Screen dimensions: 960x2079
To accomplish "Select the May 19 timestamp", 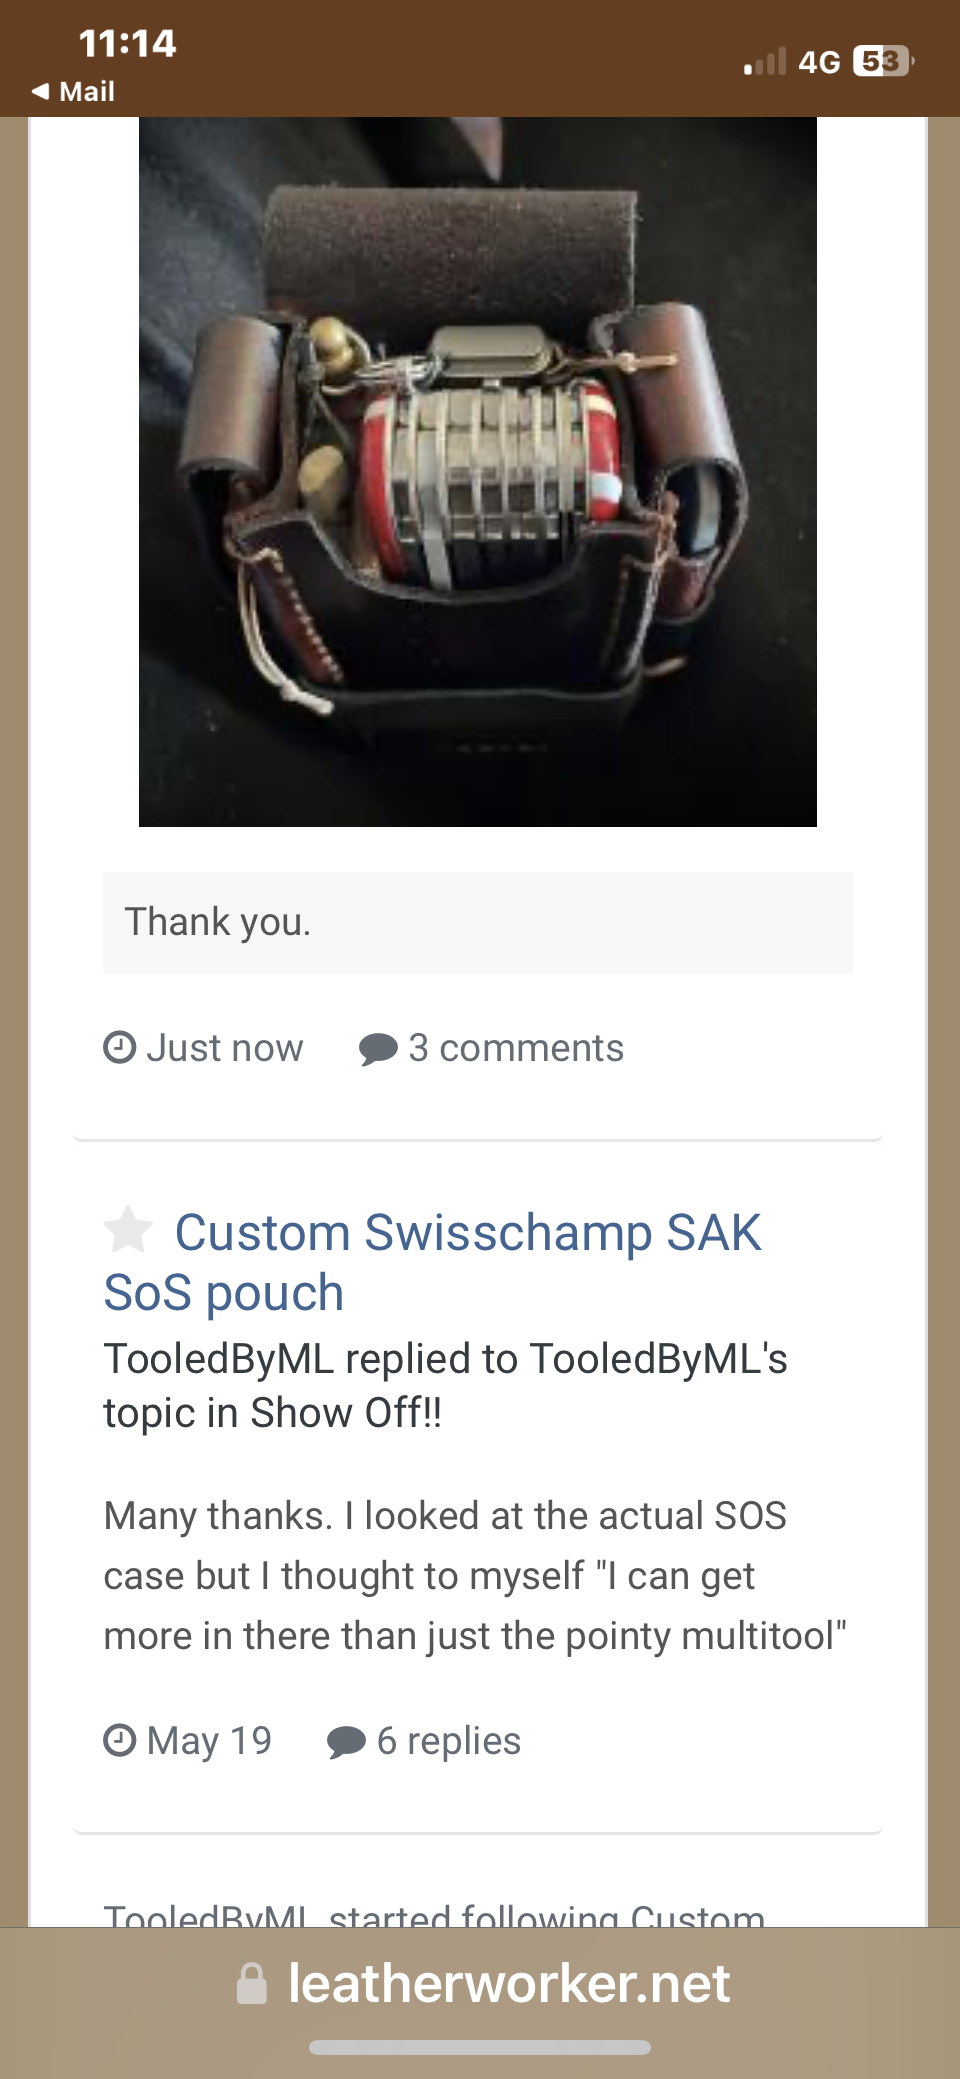I will [209, 1741].
